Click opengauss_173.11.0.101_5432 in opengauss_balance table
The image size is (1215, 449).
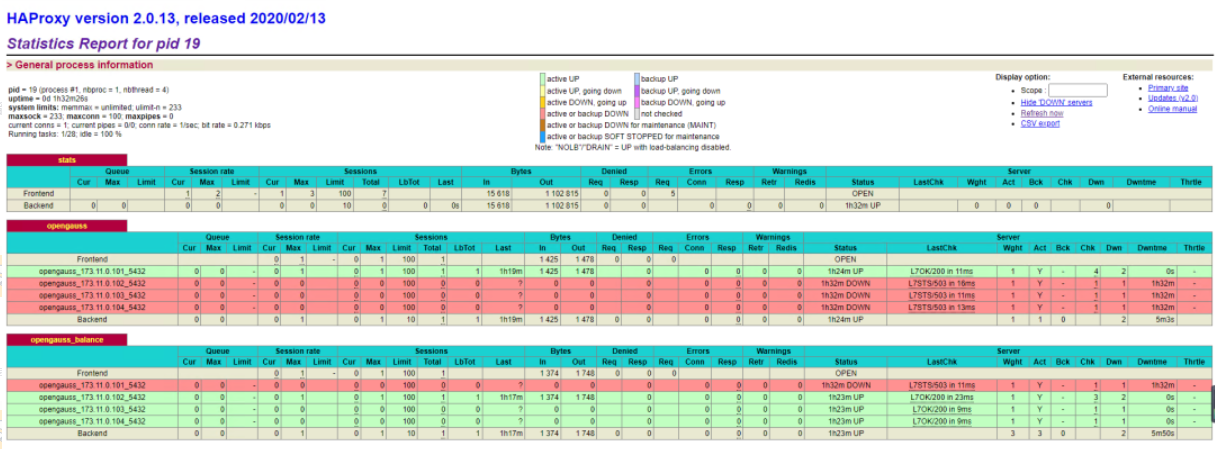(x=92, y=385)
